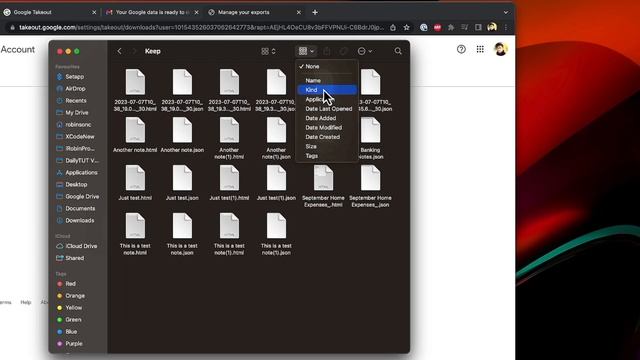Screen dimensions: 640x360
Task: Open My Drive in Finder sidebar
Action: coord(77,112)
